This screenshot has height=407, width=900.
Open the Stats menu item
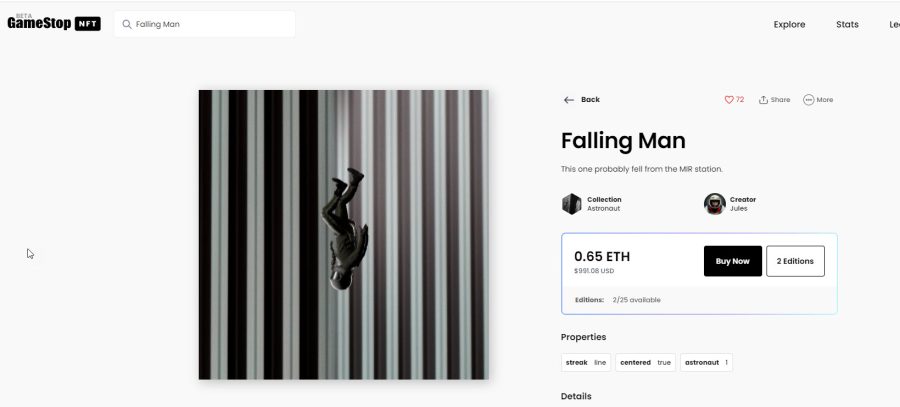(847, 25)
